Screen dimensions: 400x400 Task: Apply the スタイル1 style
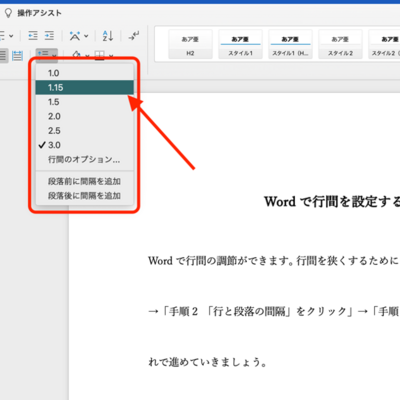pyautogui.click(x=240, y=44)
